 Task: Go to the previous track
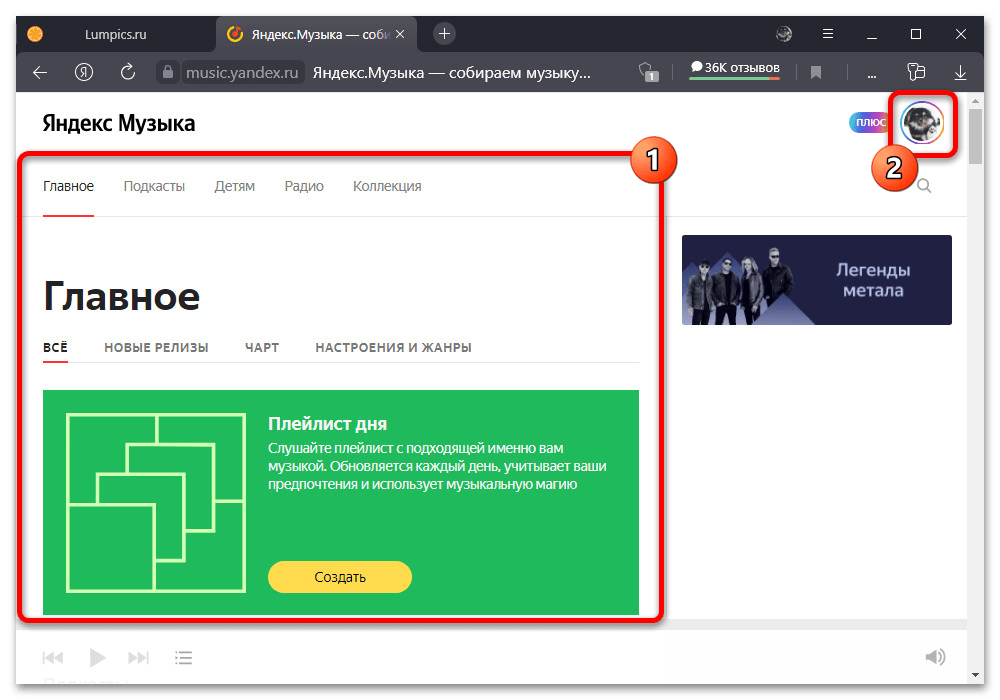pos(53,657)
